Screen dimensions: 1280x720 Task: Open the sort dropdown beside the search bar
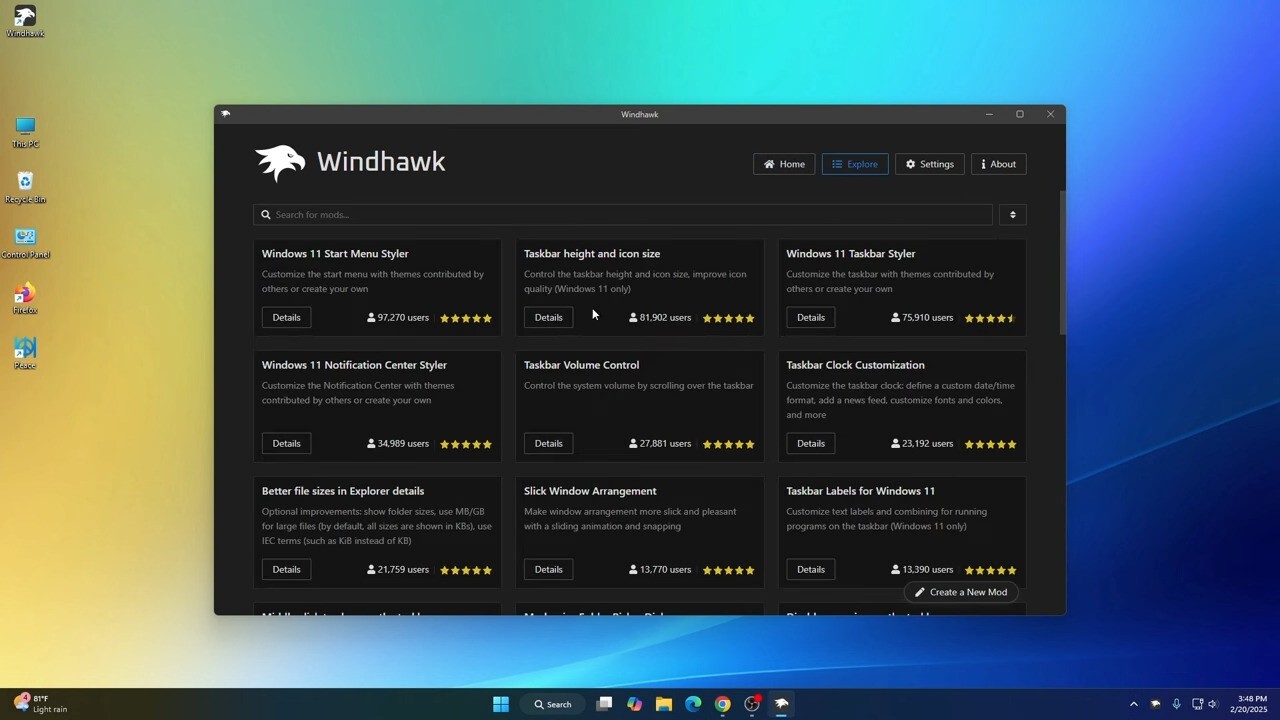click(x=1012, y=215)
